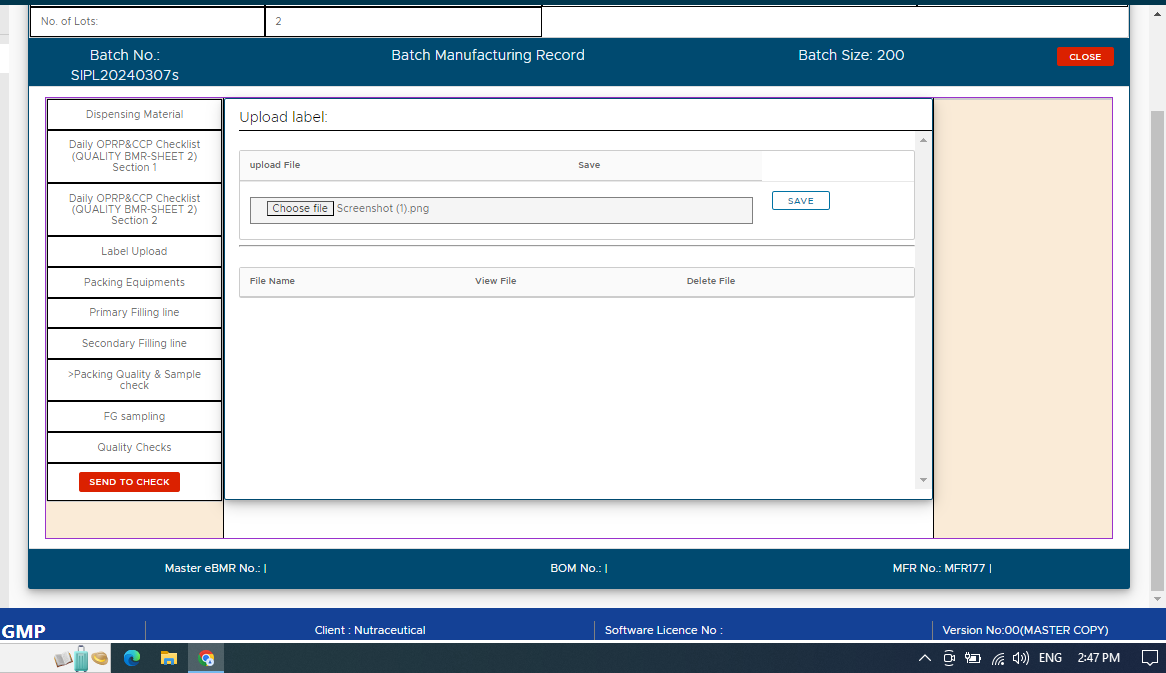The width and height of the screenshot is (1166, 673).
Task: Open the Windows notification center icon
Action: (x=1149, y=658)
